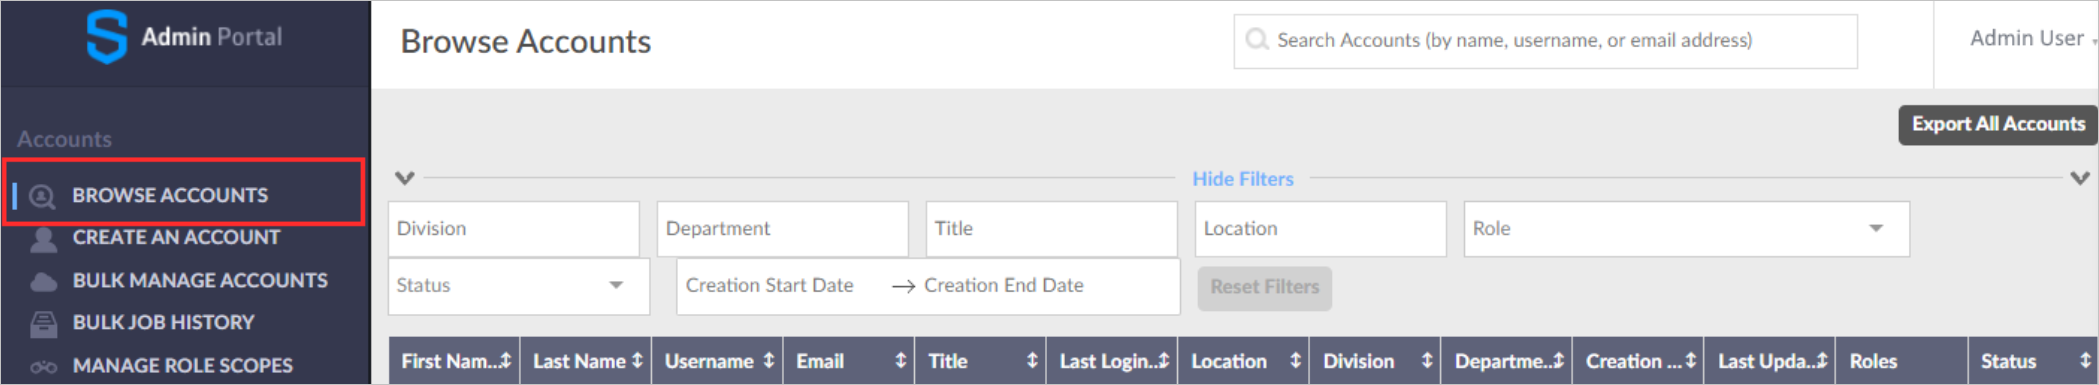Click the Bulk Job History printer icon
The image size is (2099, 385).
coord(43,324)
